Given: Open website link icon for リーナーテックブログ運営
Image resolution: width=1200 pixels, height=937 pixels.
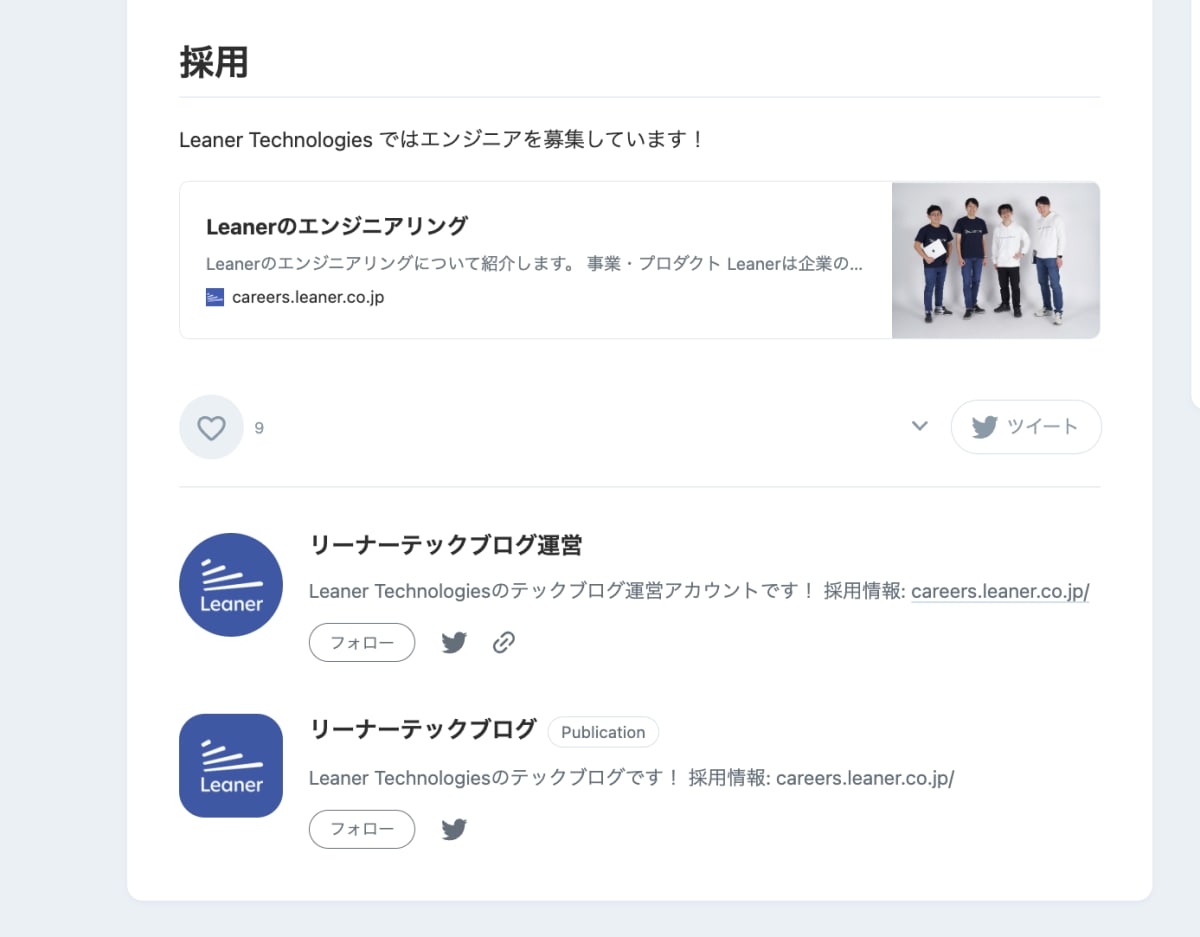Looking at the screenshot, I should click(x=504, y=643).
